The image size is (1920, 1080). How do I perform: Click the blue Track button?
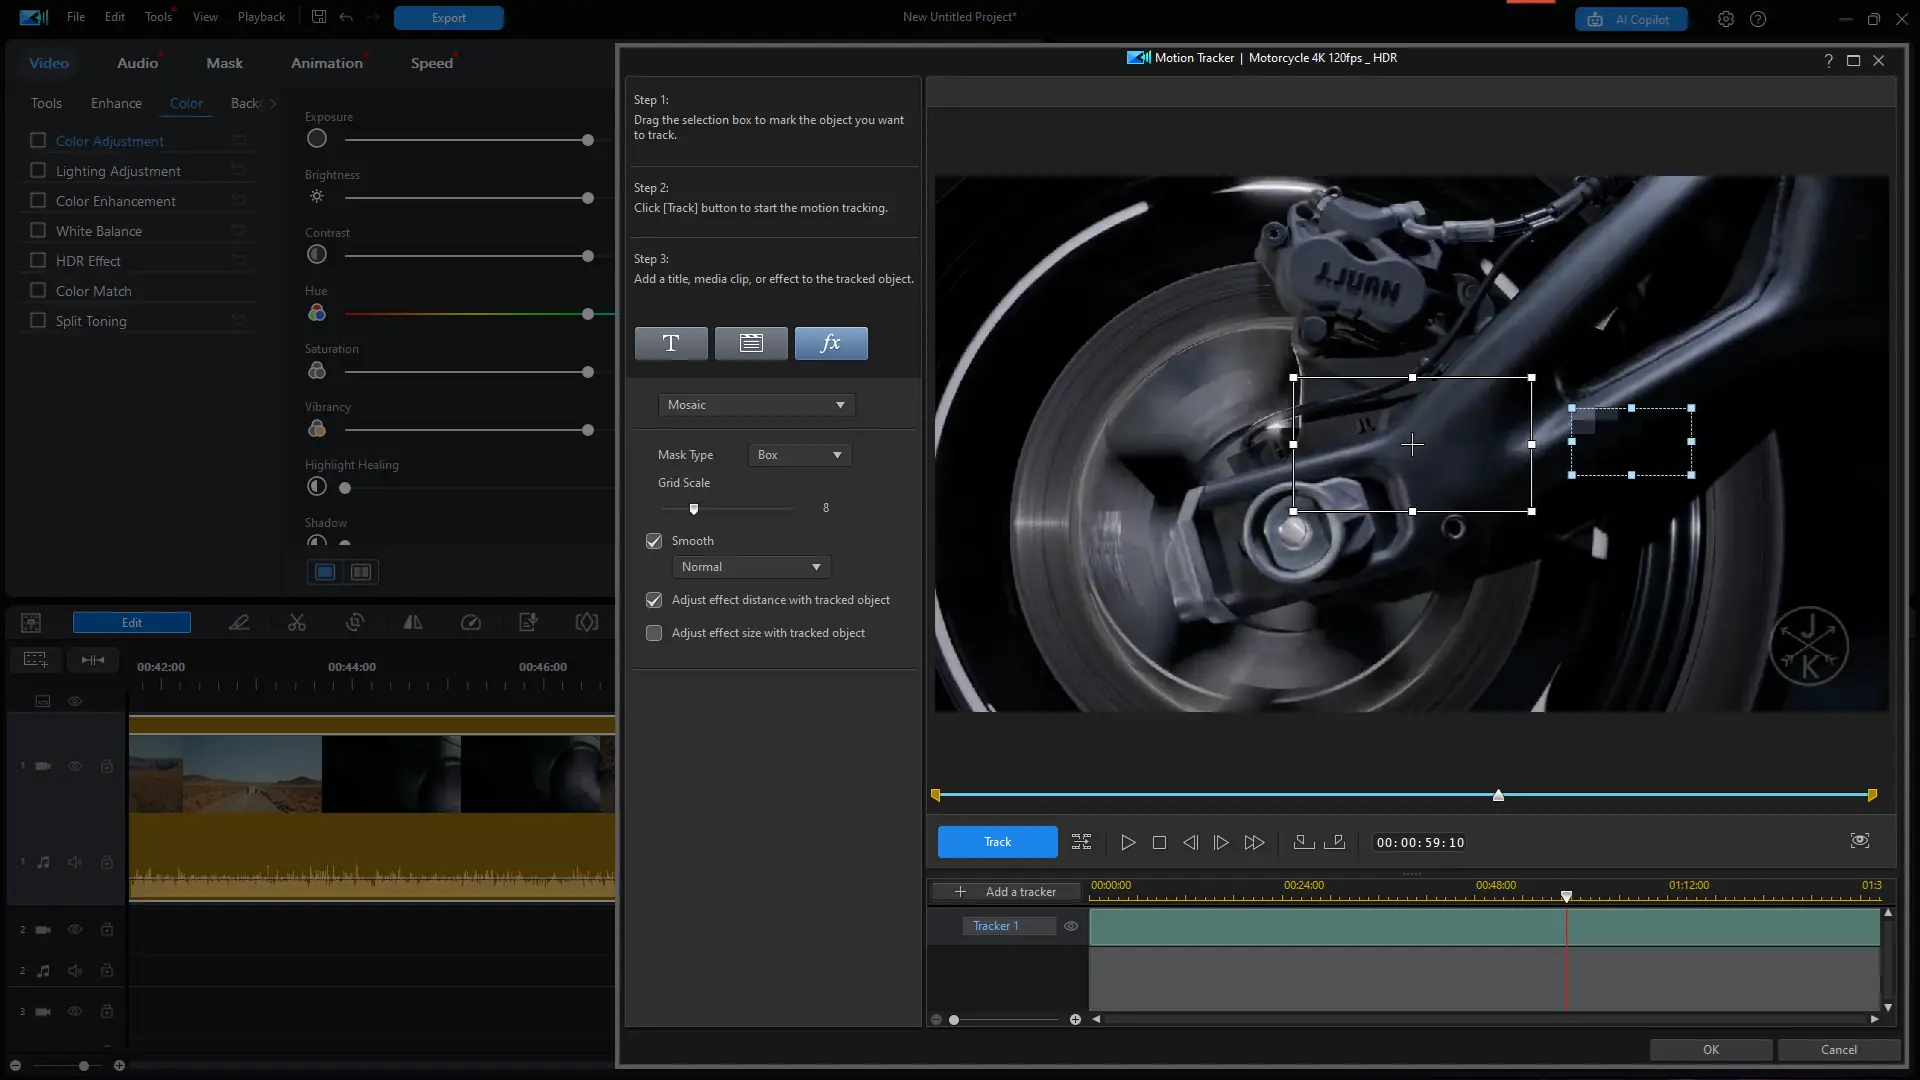point(997,842)
